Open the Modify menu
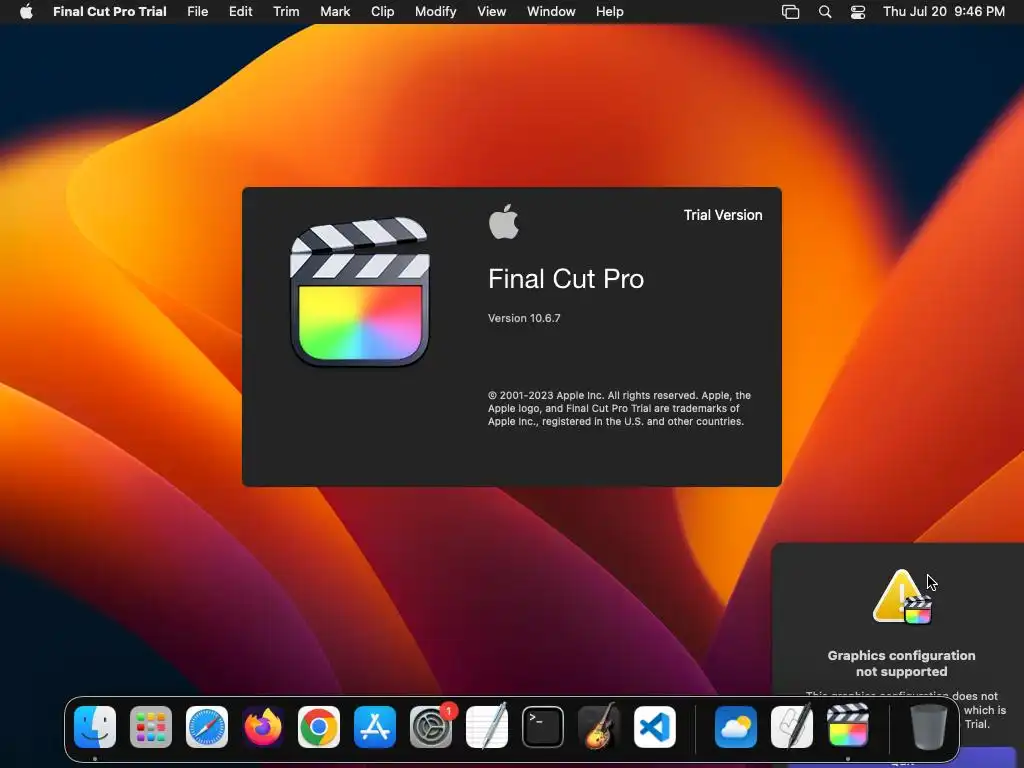 point(436,11)
